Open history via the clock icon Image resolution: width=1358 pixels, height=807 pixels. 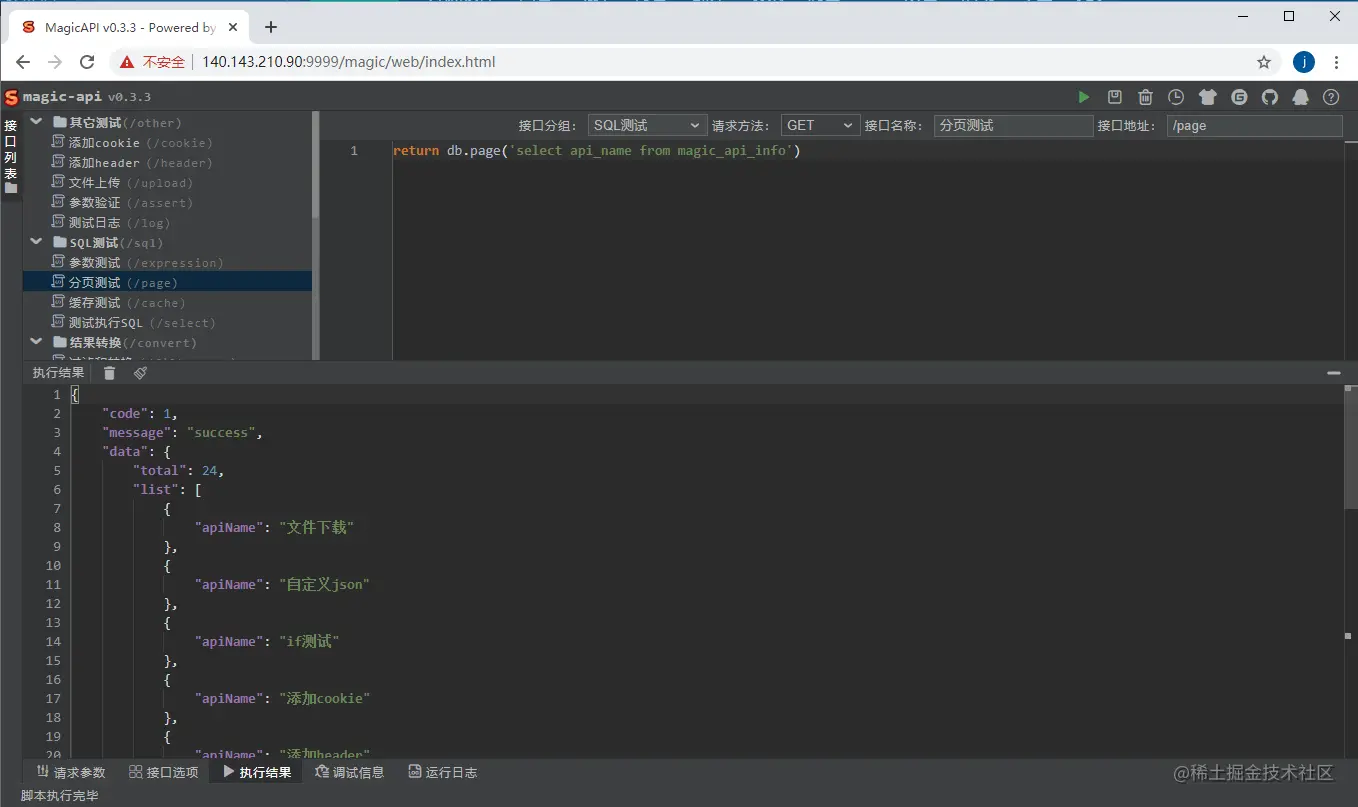(x=1177, y=97)
